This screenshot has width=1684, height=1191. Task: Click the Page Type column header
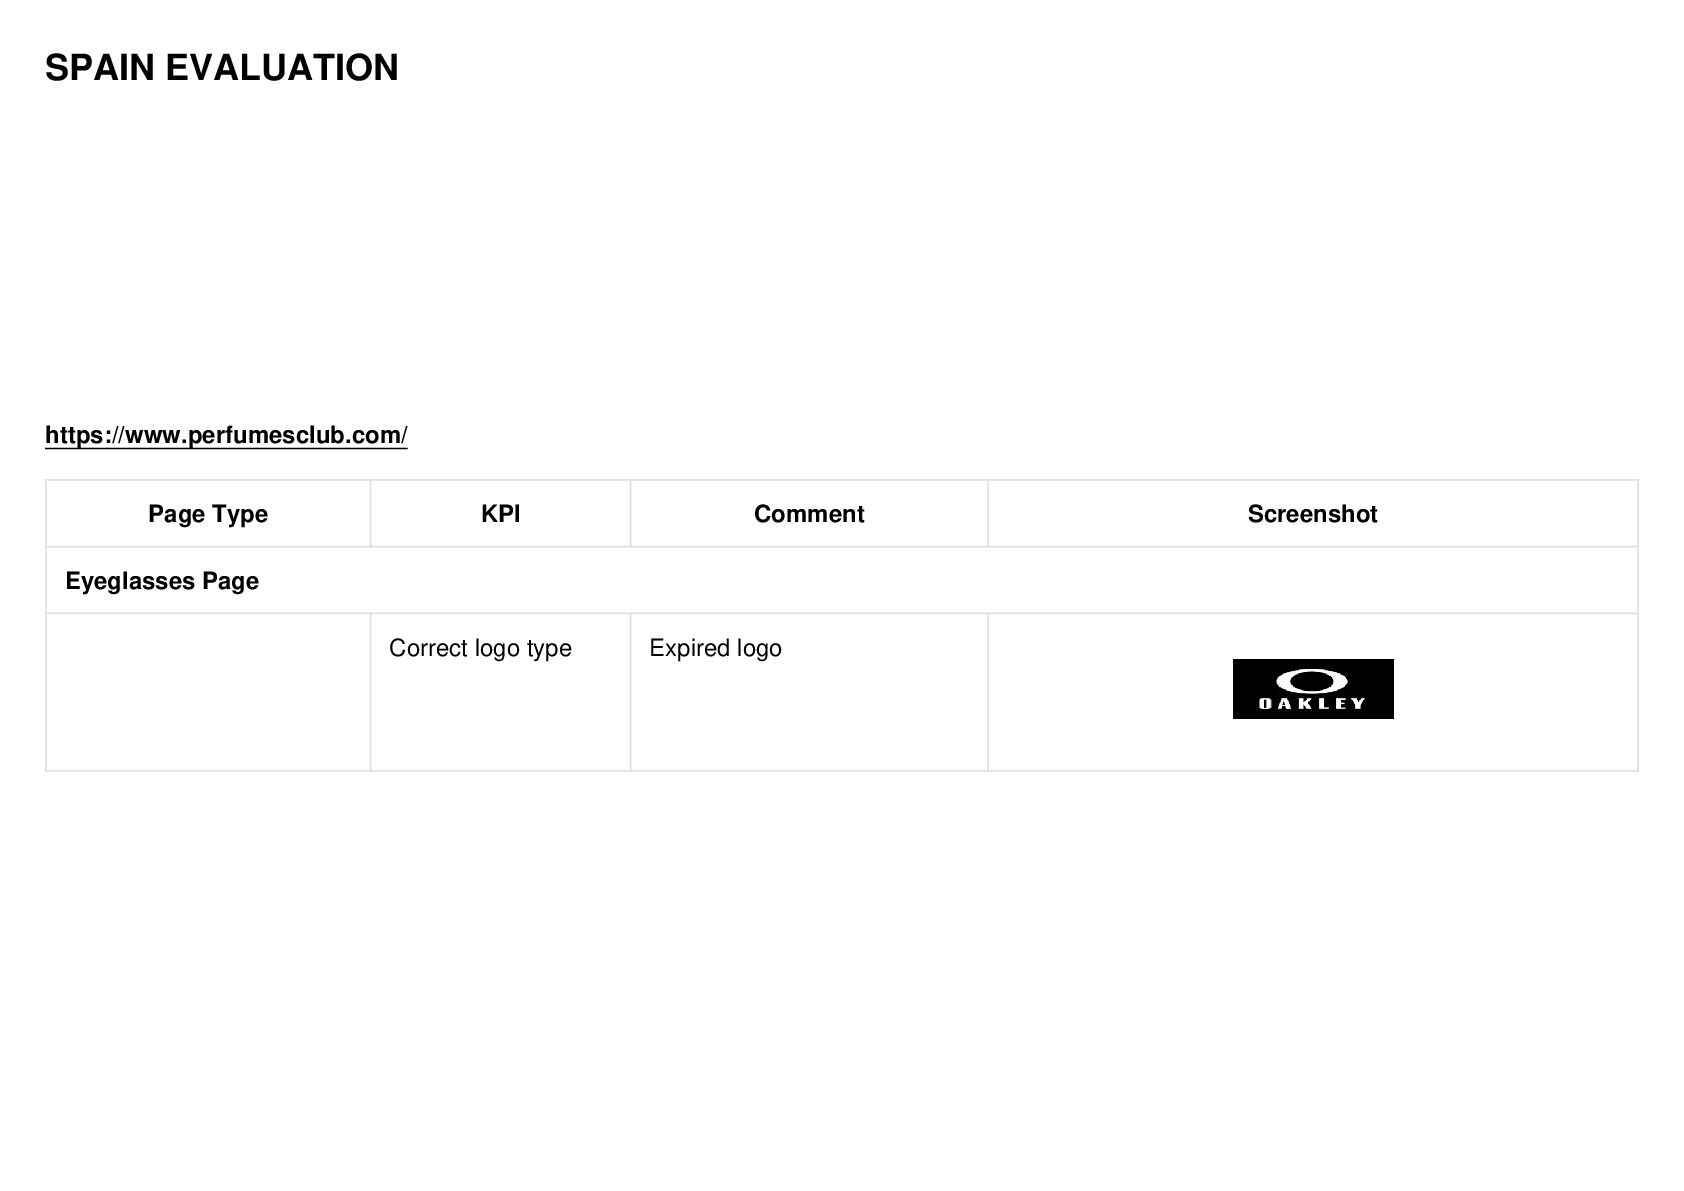coord(208,514)
